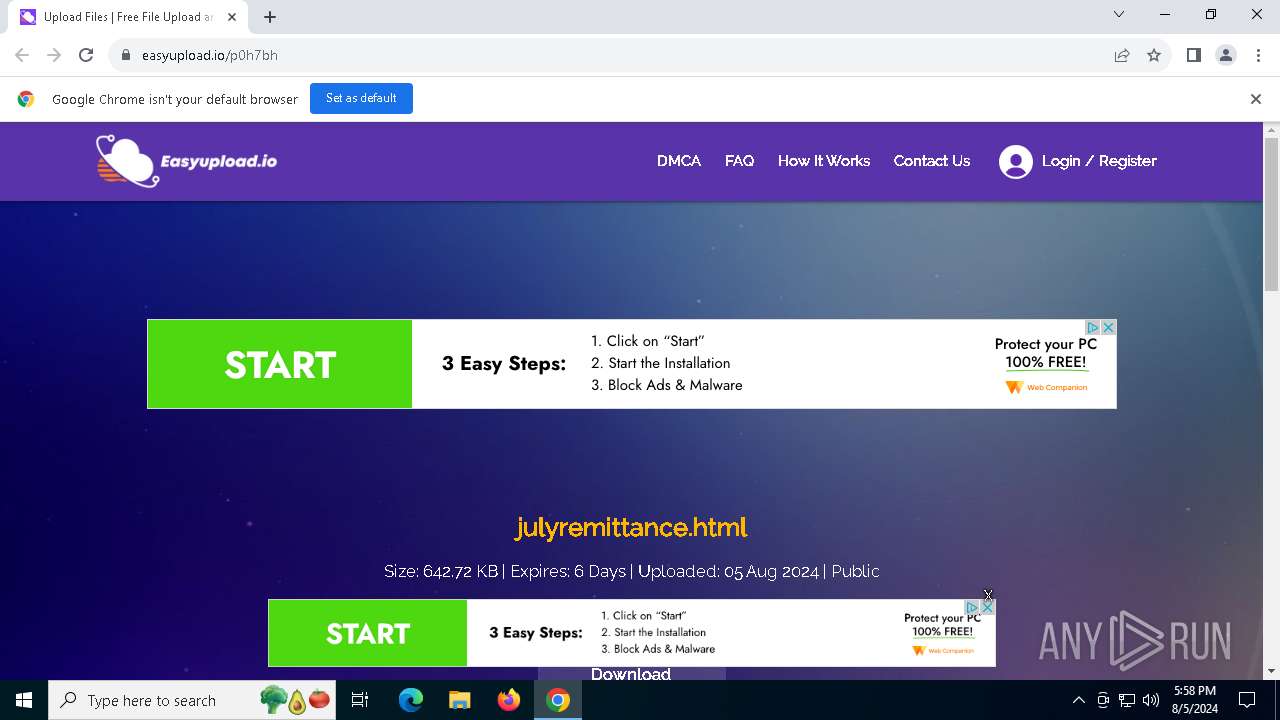Viewport: 1280px width, 720px height.
Task: Open AdChoices icon on top ad banner
Action: click(x=1093, y=328)
